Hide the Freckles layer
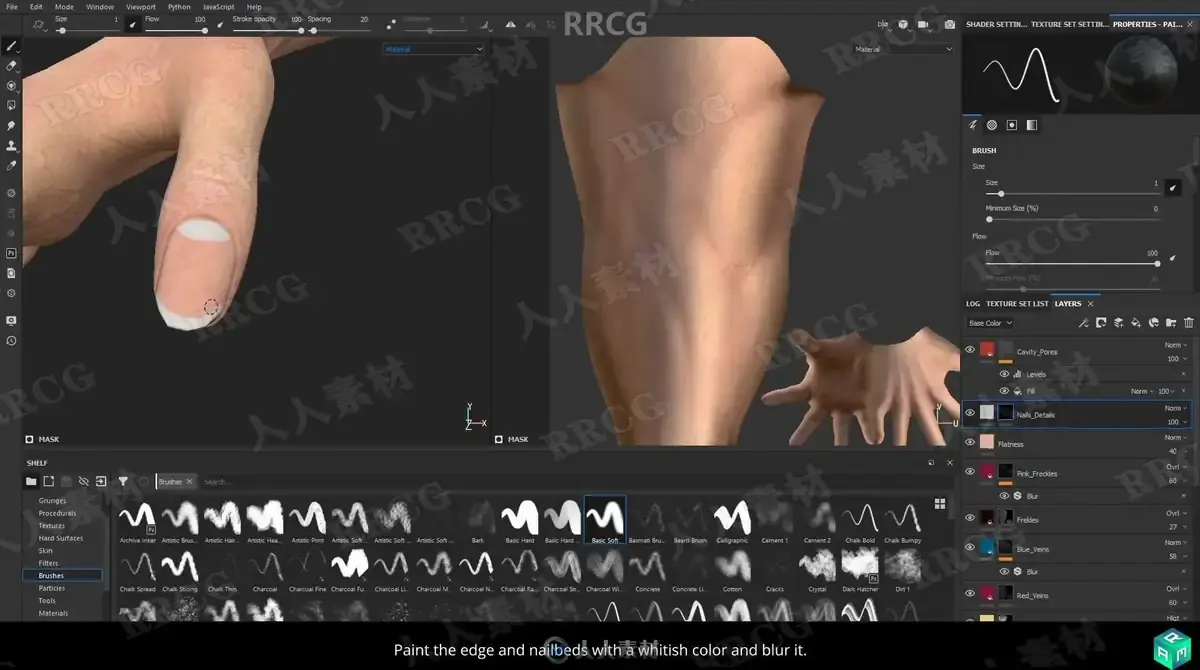The width and height of the screenshot is (1200, 670). [x=969, y=518]
